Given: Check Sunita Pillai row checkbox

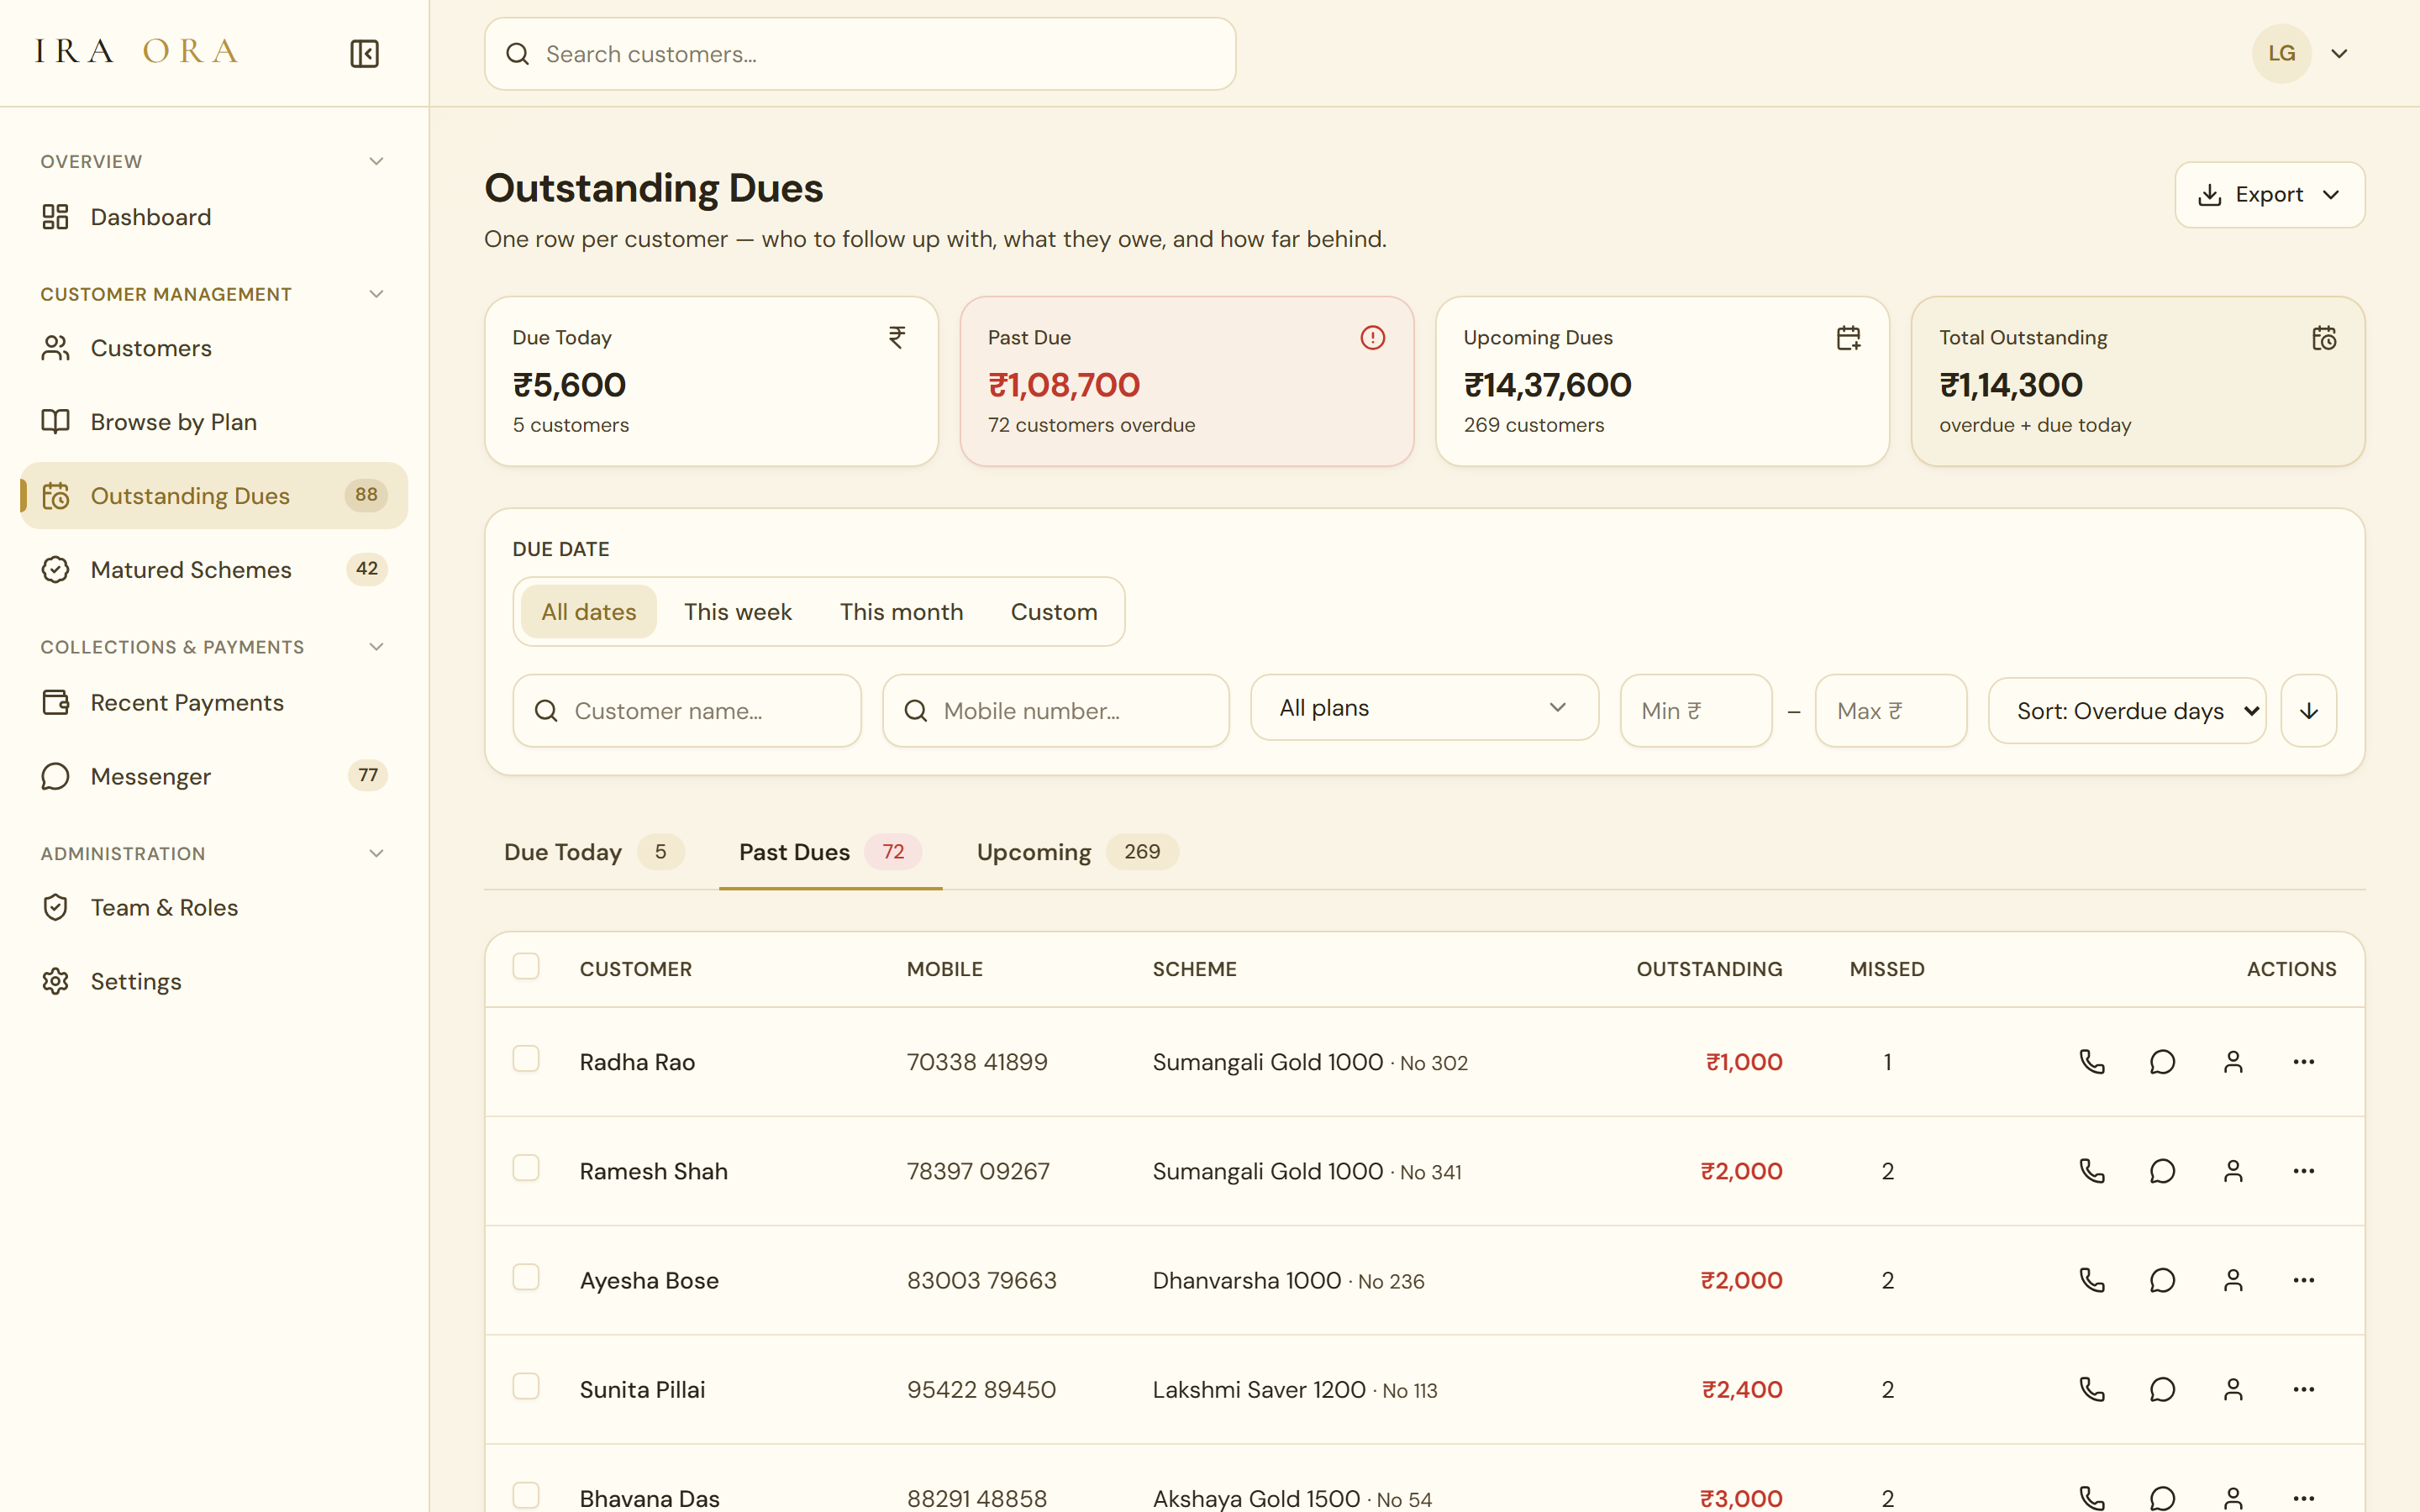Looking at the screenshot, I should point(526,1385).
